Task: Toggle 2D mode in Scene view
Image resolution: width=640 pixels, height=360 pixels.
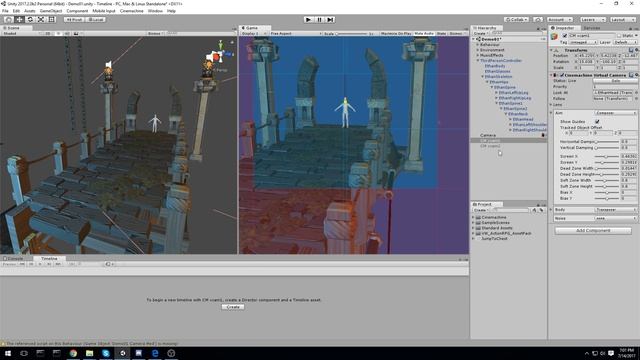Action: (x=48, y=33)
